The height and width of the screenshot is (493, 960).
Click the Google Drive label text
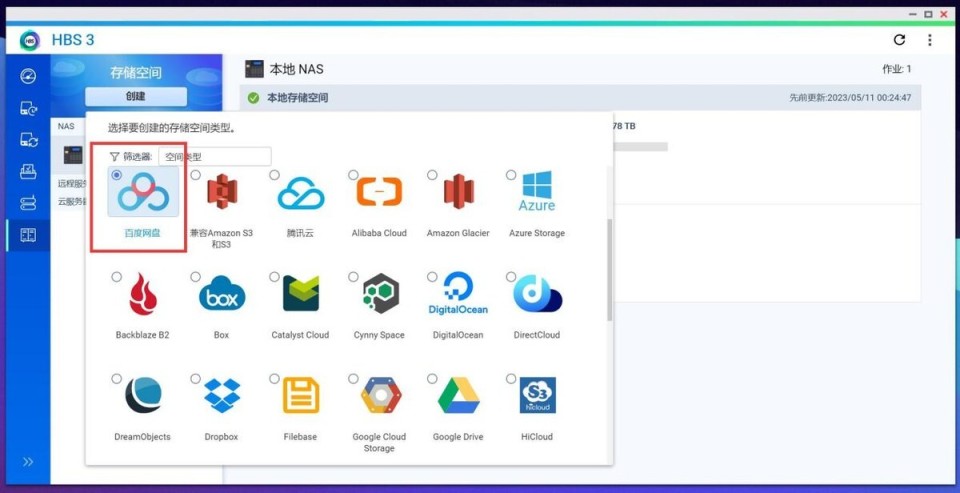(x=458, y=437)
